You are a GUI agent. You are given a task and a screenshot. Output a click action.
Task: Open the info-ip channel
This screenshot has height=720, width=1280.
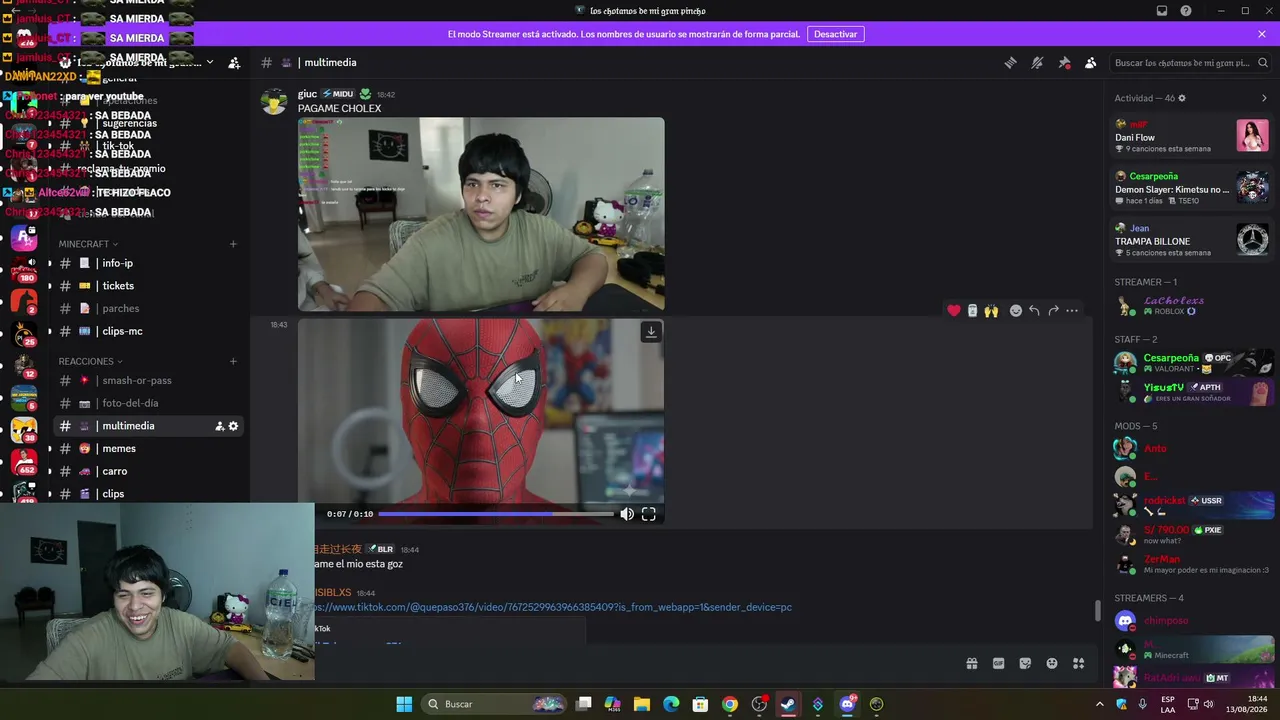pos(148,263)
